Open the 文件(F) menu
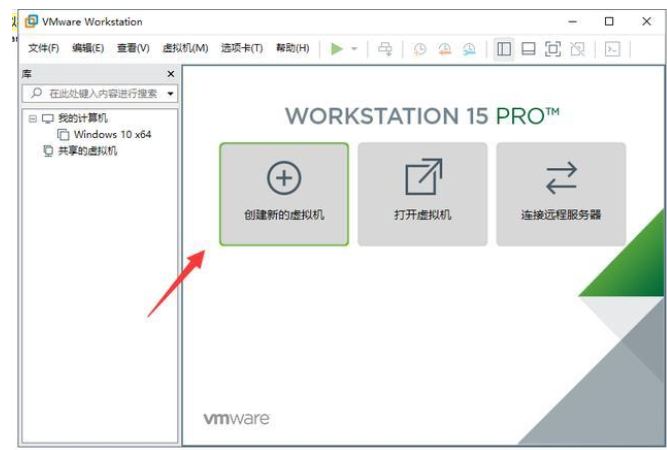Screen dimensions: 667x450 (x=43, y=49)
